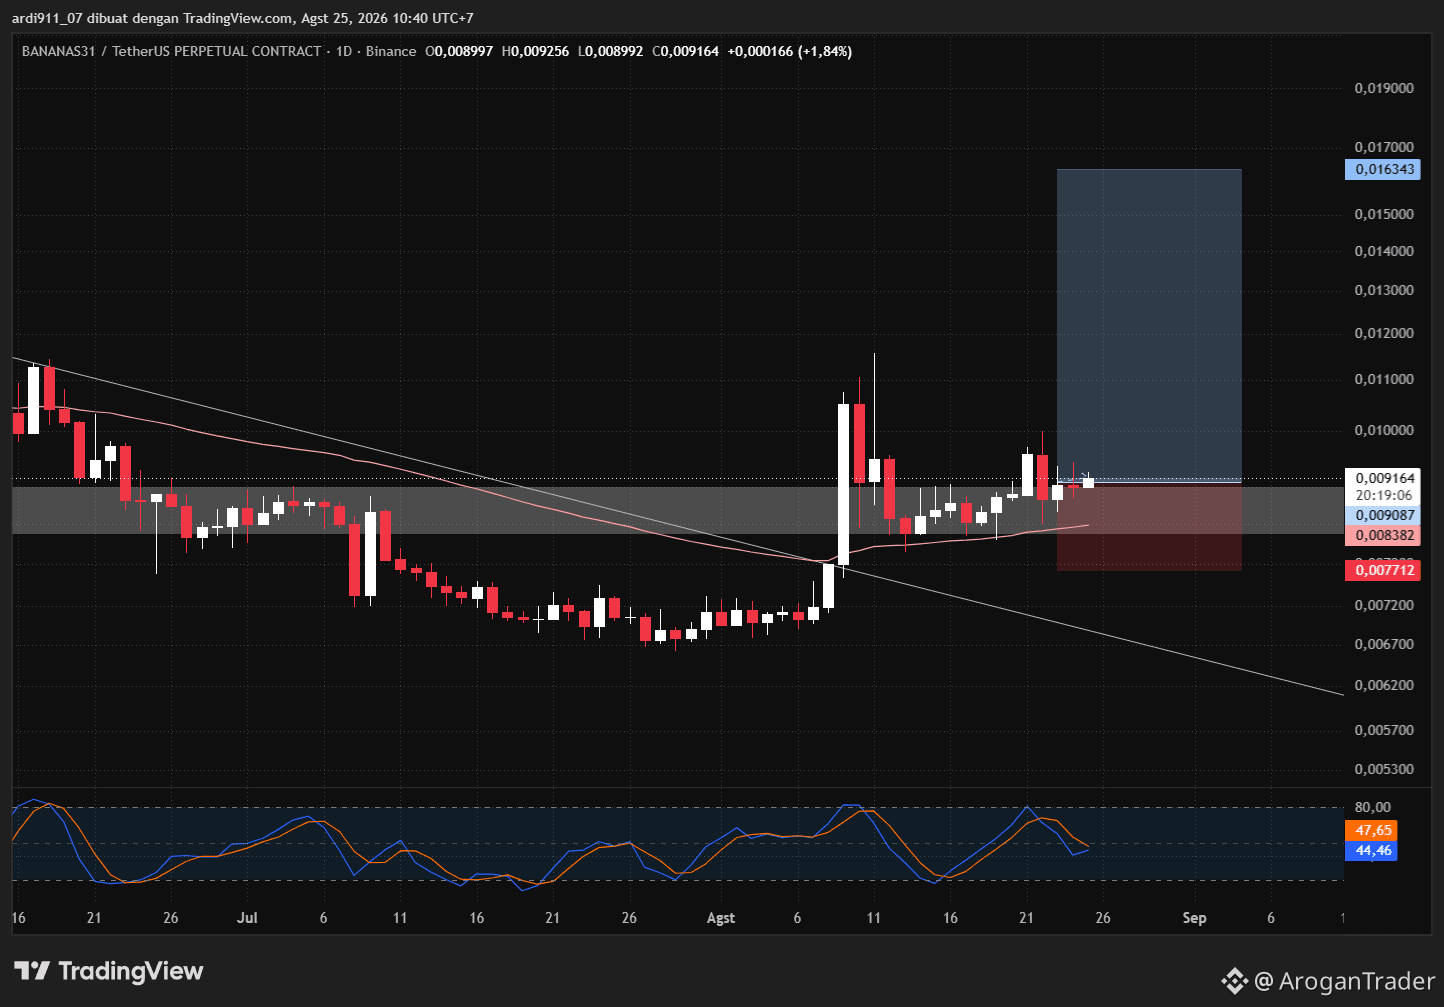Select the descending white trend line
Image resolution: width=1444 pixels, height=1007 pixels.
tap(676, 525)
